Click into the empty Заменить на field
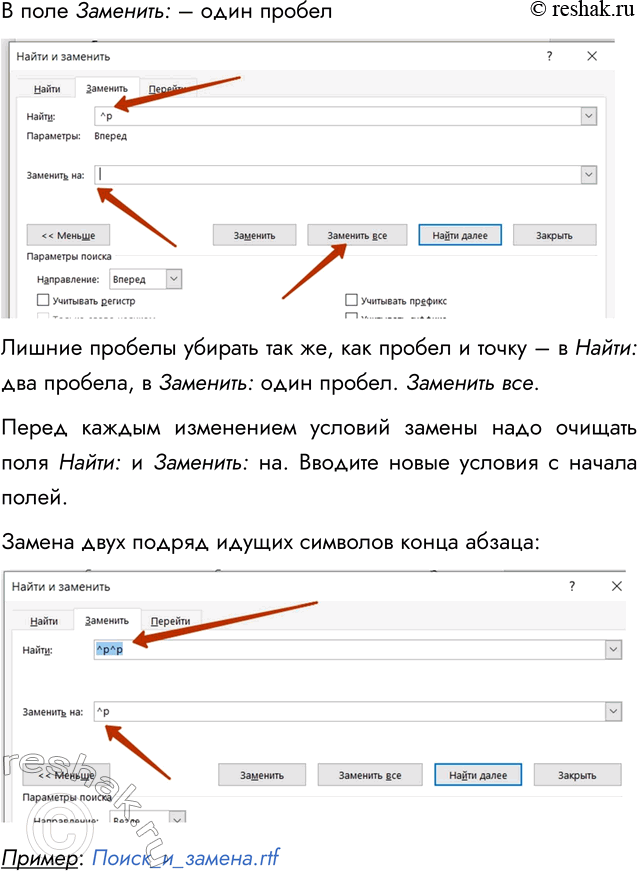This screenshot has width=637, height=871. [x=335, y=174]
